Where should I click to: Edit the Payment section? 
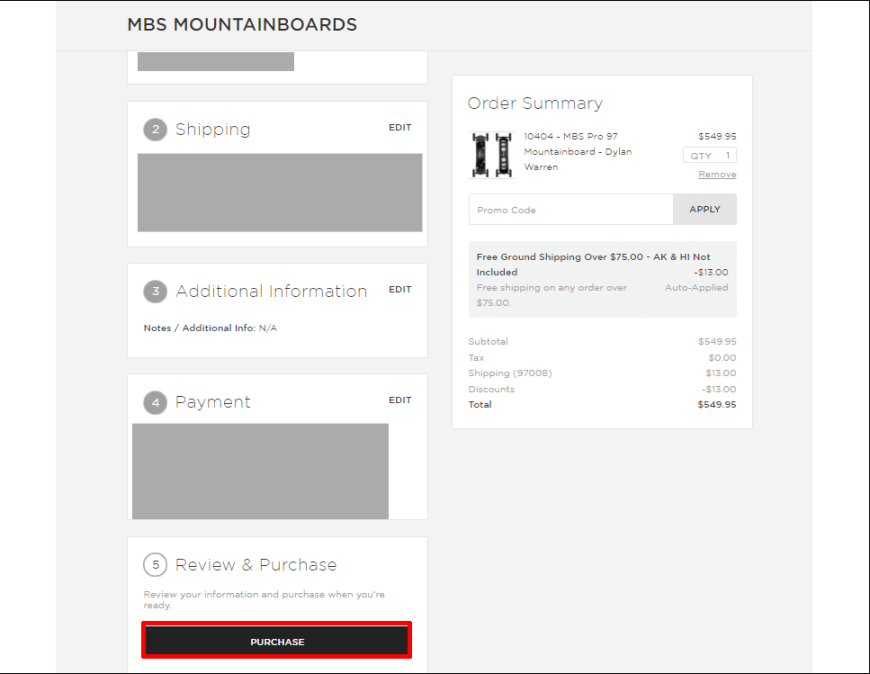[400, 400]
